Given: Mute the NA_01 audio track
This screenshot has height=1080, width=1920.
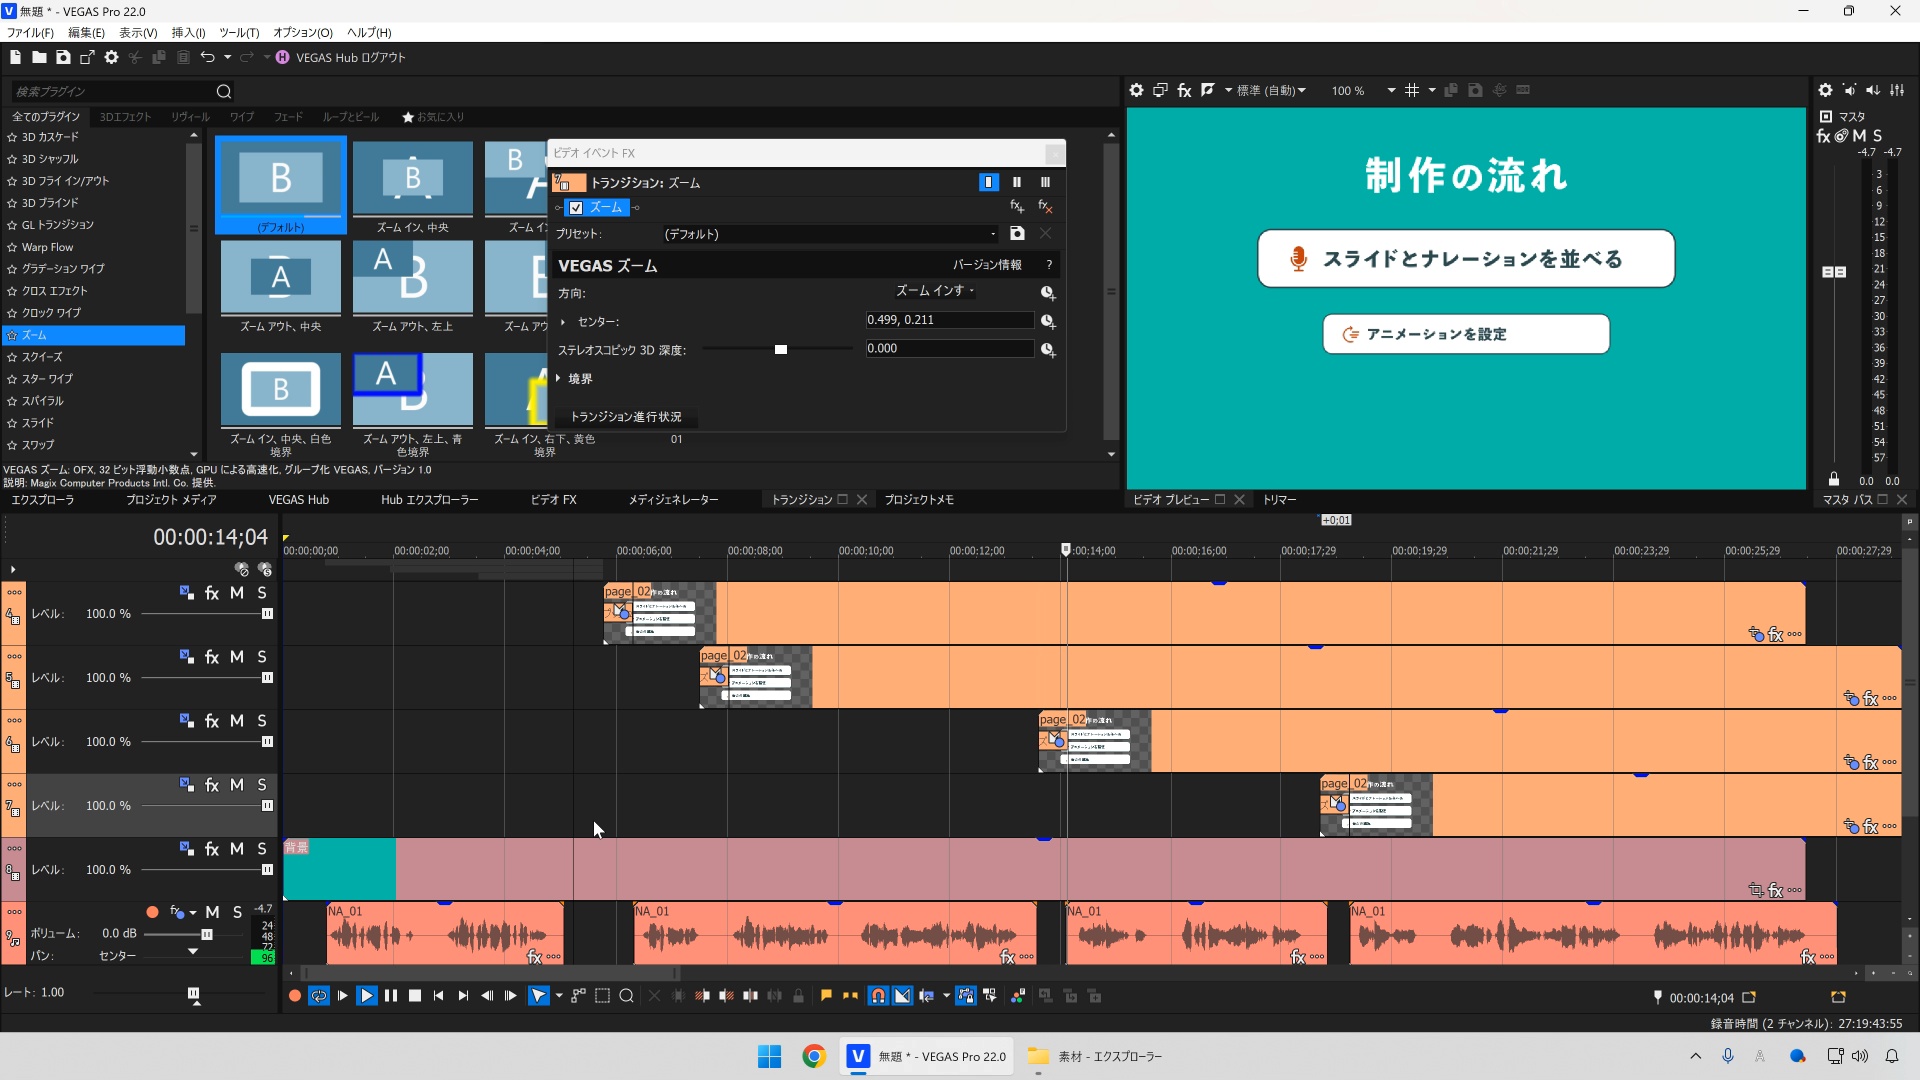Looking at the screenshot, I should pos(212,912).
